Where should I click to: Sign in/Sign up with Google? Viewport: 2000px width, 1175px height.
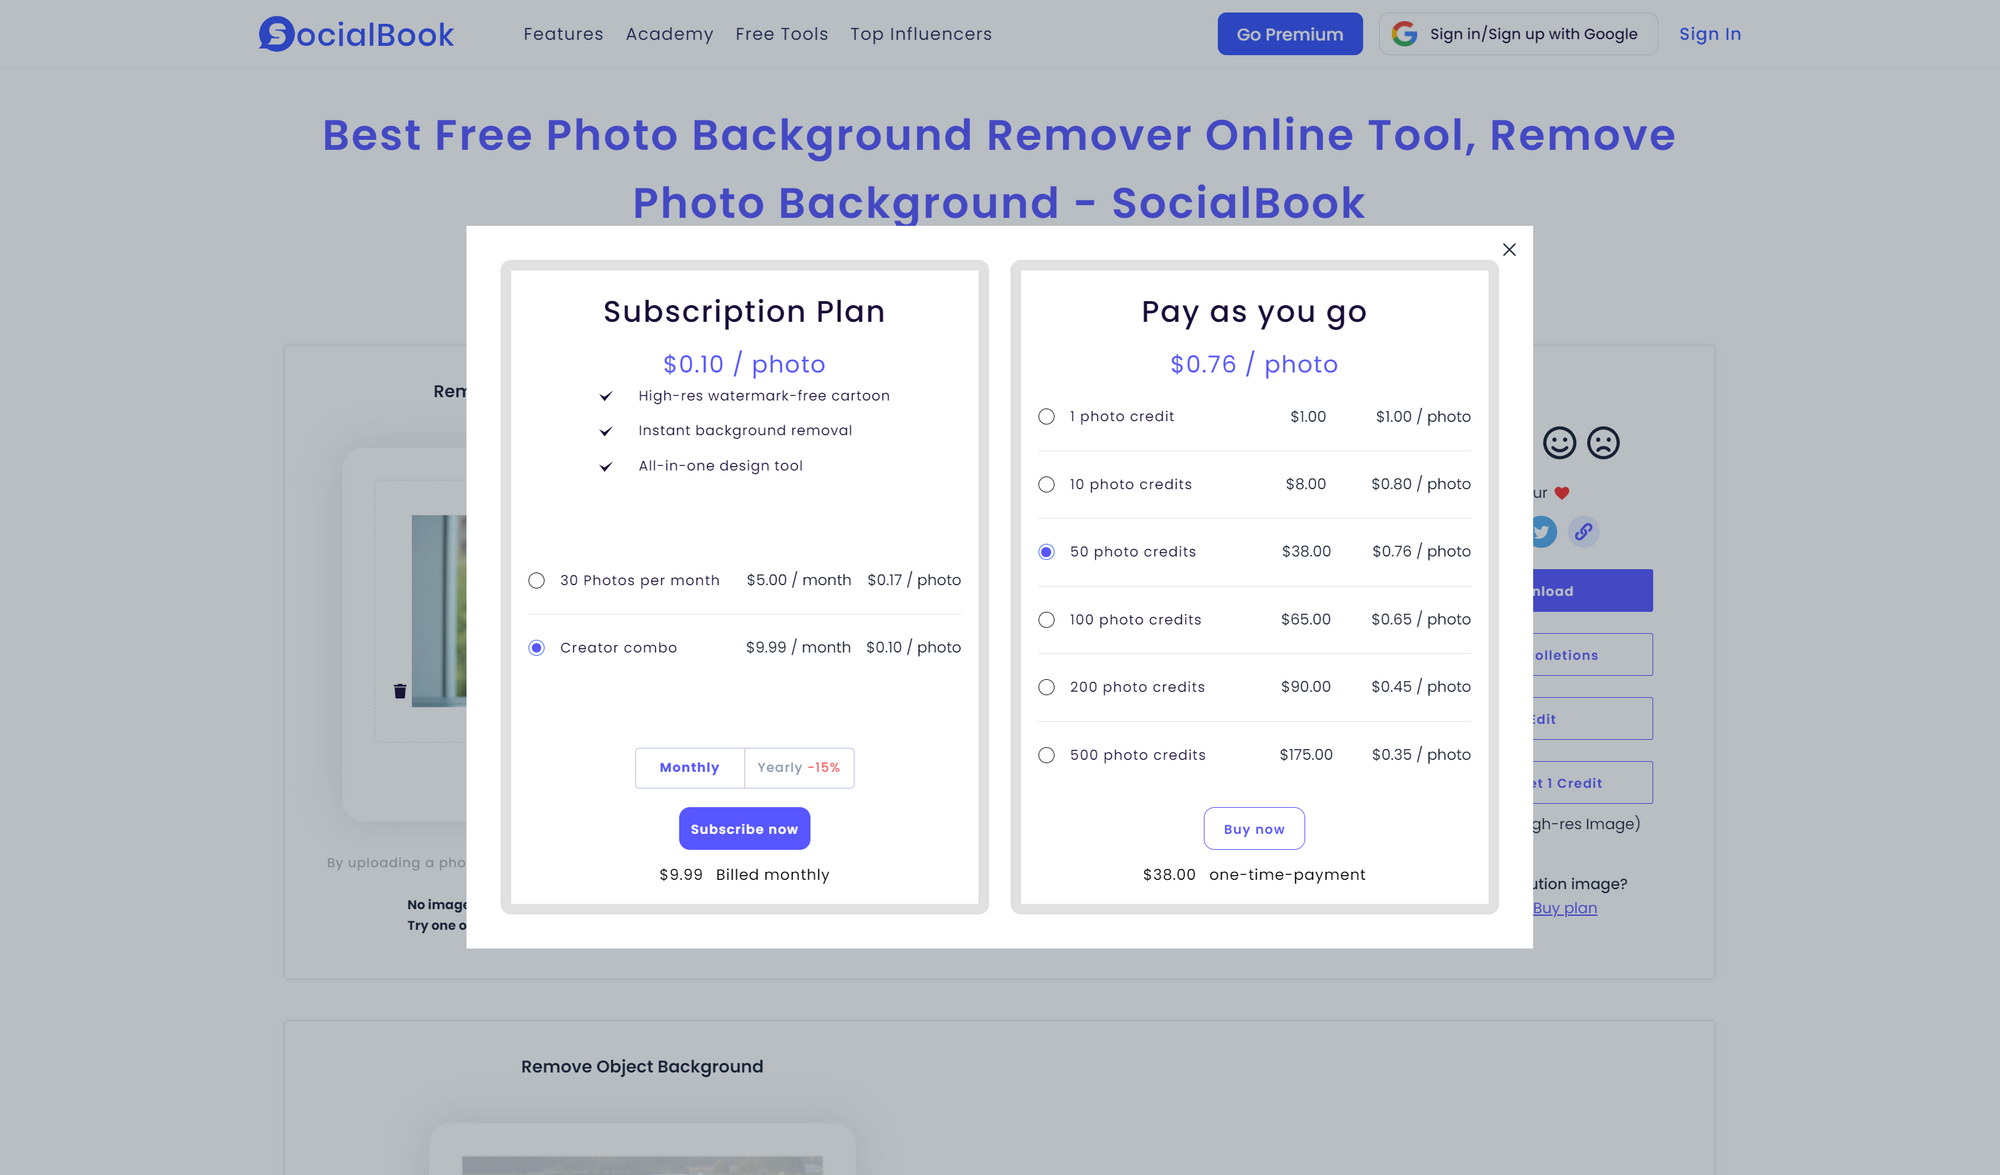[1518, 34]
